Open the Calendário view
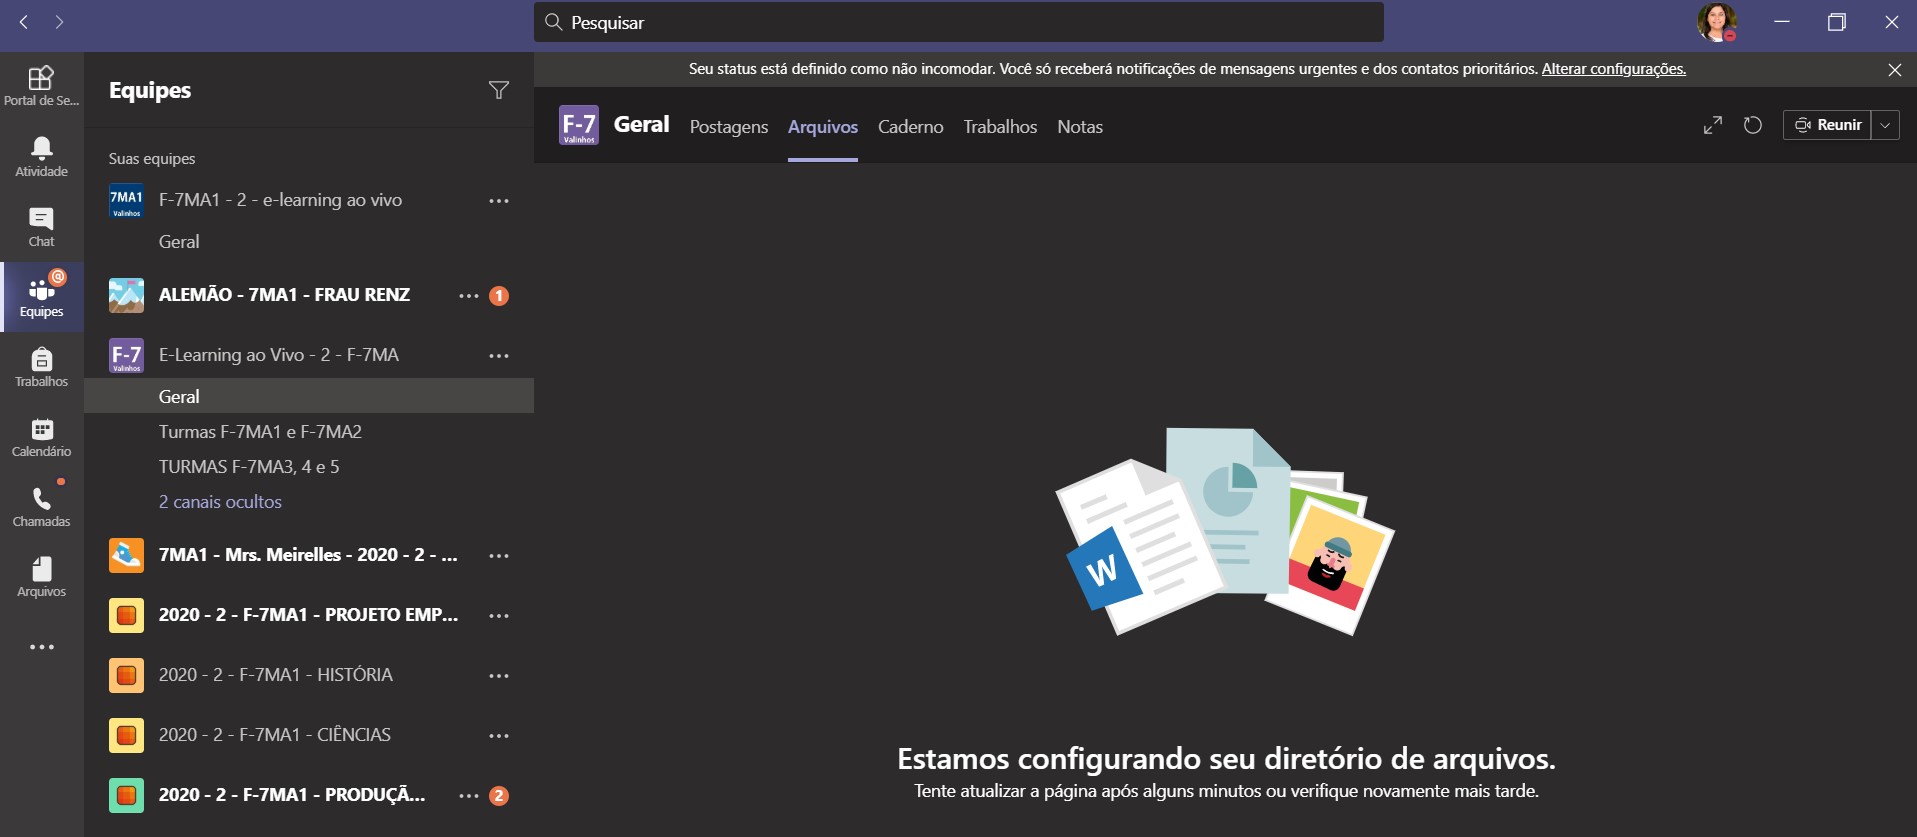Screen dimensions: 1917x837 41,437
